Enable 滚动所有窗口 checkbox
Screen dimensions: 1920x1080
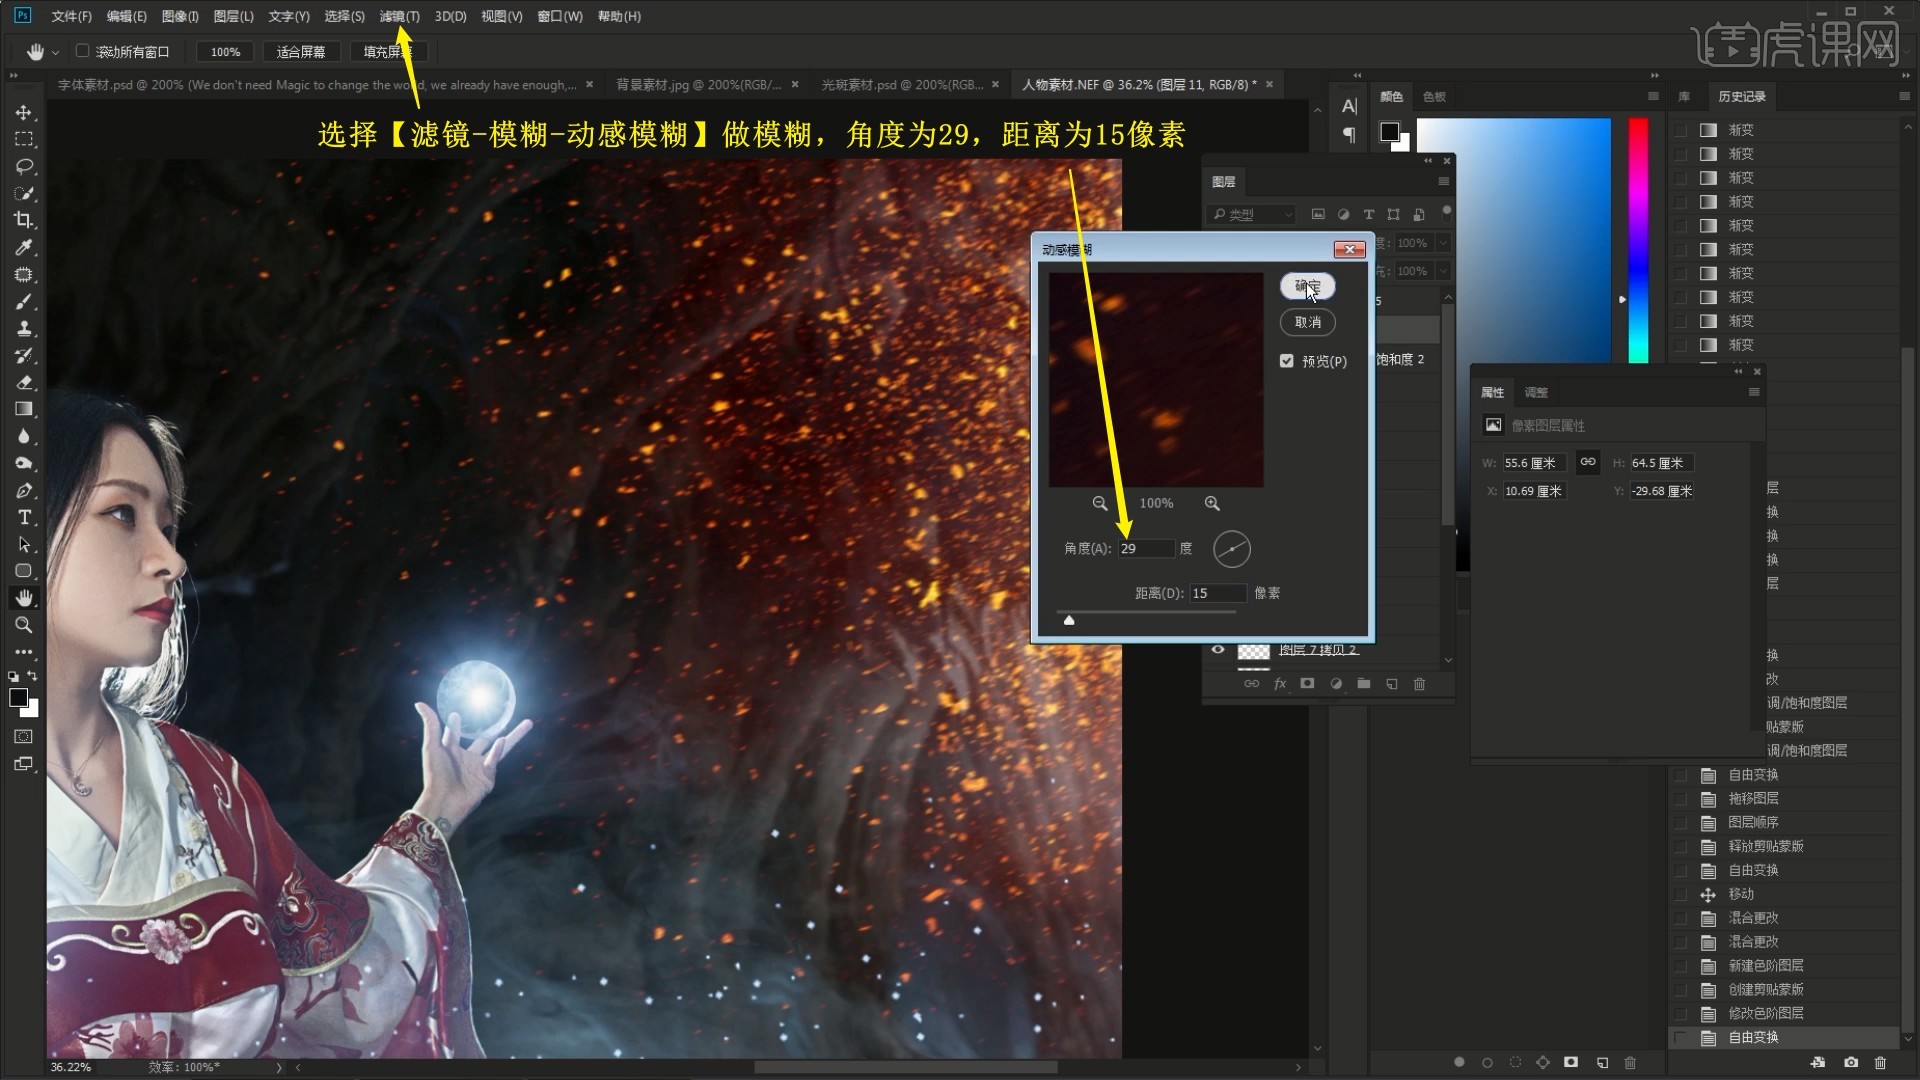(83, 51)
